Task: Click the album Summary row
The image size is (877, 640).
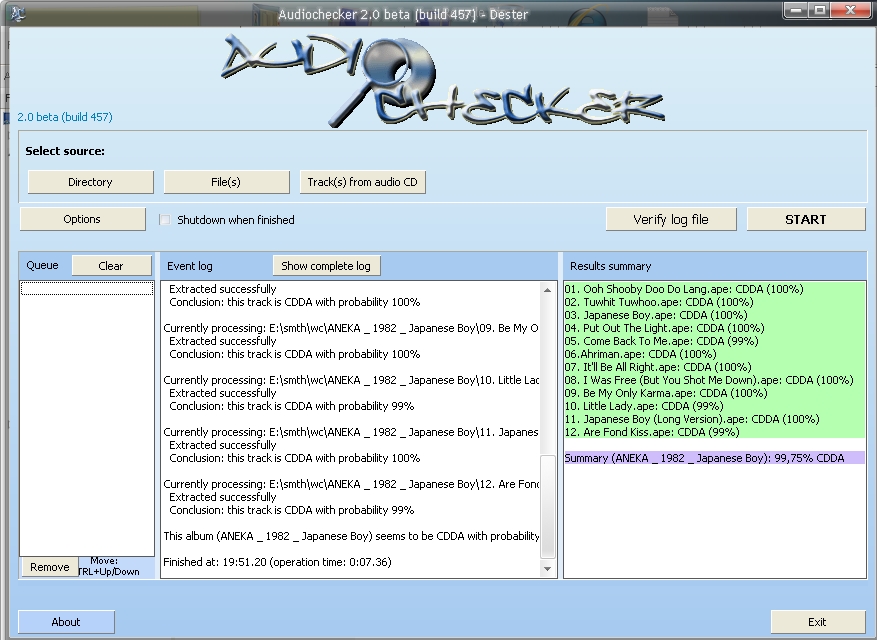Action: (704, 458)
